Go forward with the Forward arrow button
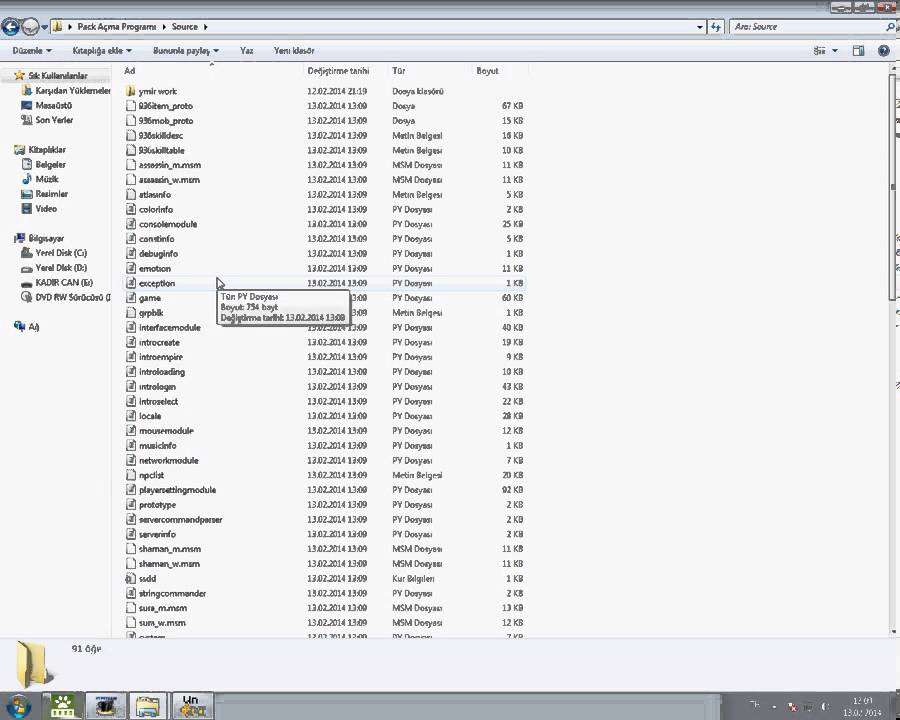The image size is (900, 720). click(x=30, y=26)
